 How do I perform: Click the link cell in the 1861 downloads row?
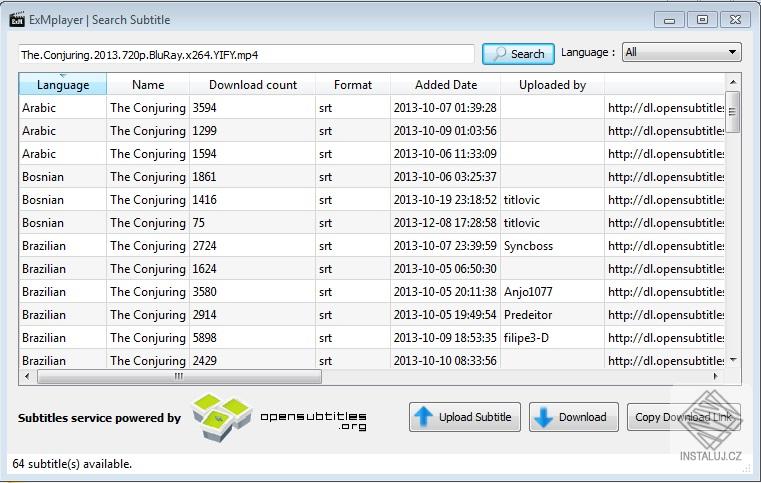tap(665, 177)
